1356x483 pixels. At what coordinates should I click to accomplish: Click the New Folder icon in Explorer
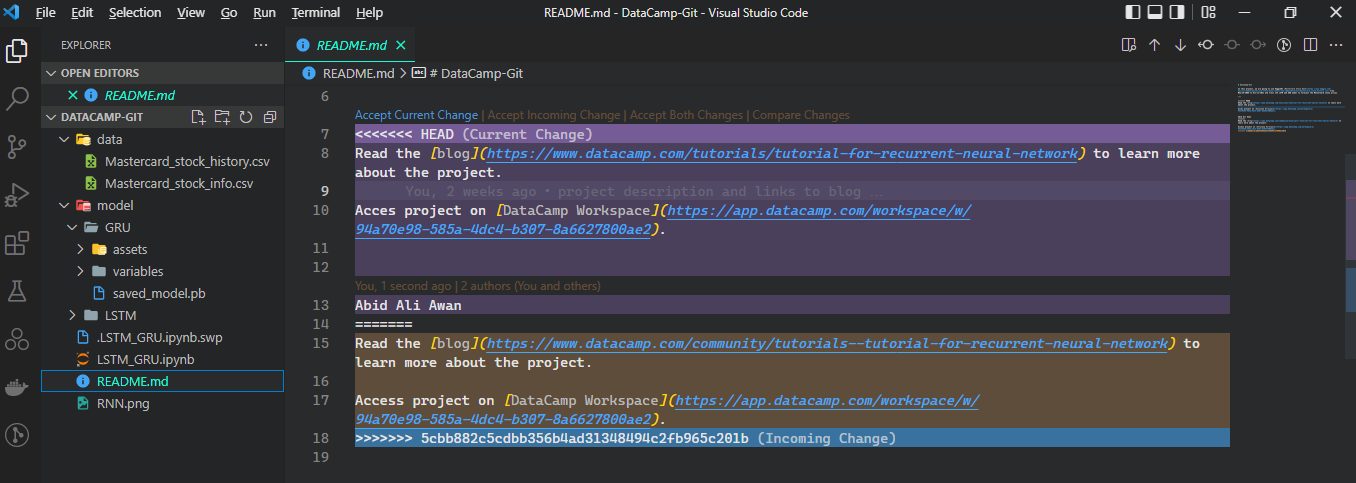(222, 117)
